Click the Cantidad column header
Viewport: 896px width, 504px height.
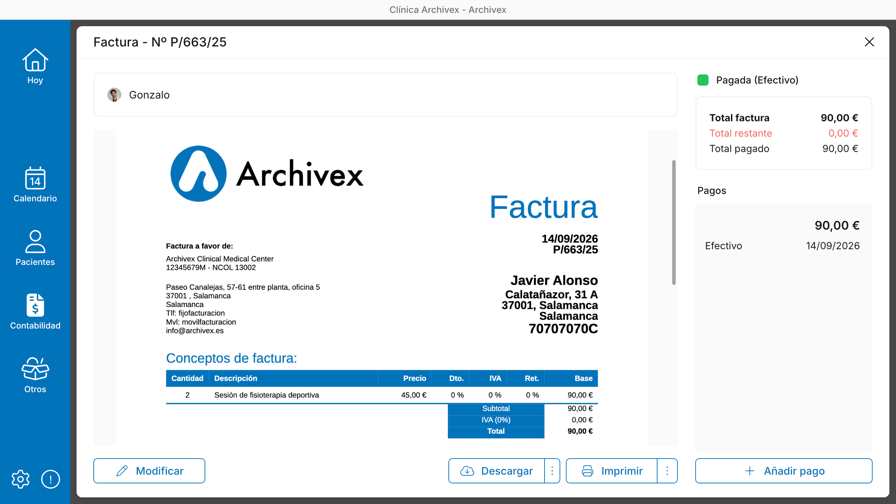187,378
